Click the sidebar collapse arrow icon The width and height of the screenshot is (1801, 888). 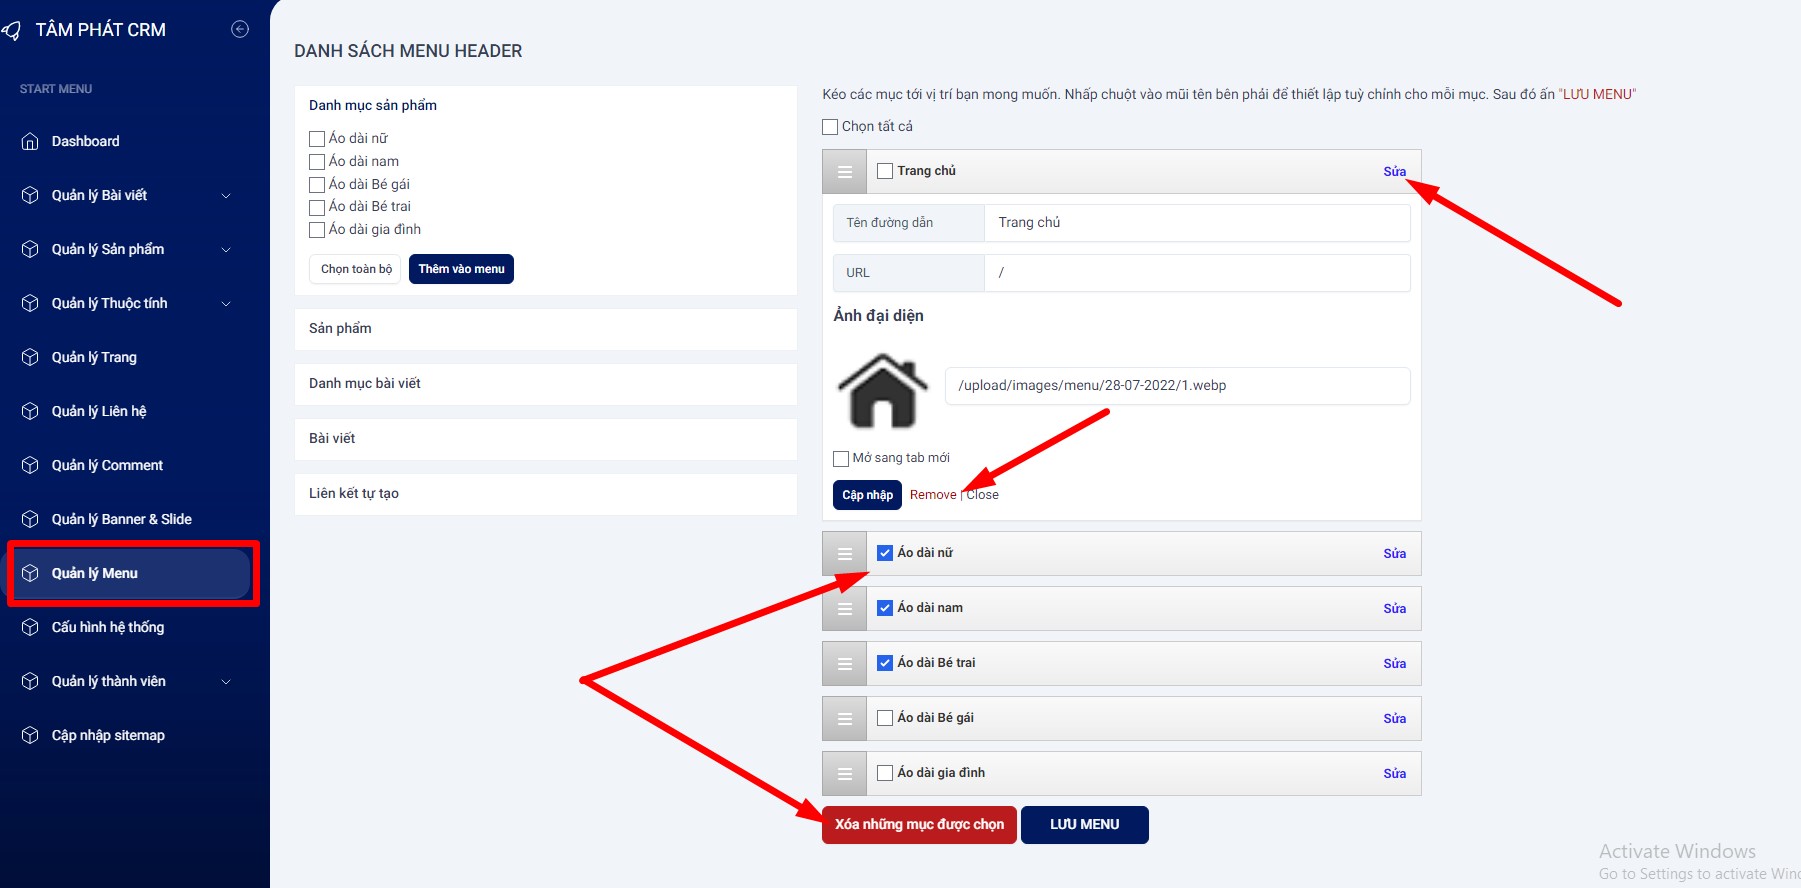point(240,29)
